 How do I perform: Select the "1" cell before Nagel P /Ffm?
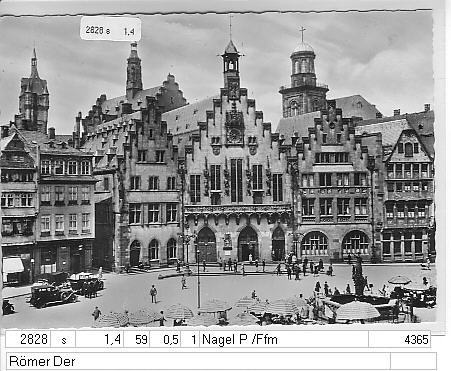click(x=190, y=339)
